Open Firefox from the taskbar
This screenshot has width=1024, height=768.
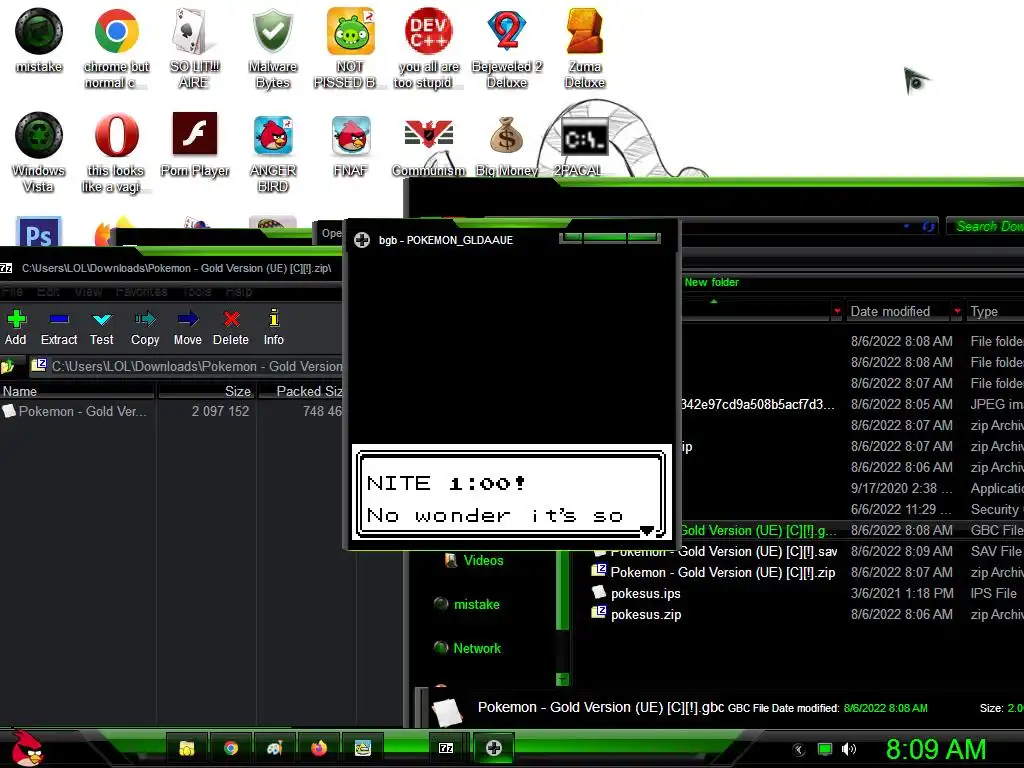(x=319, y=748)
